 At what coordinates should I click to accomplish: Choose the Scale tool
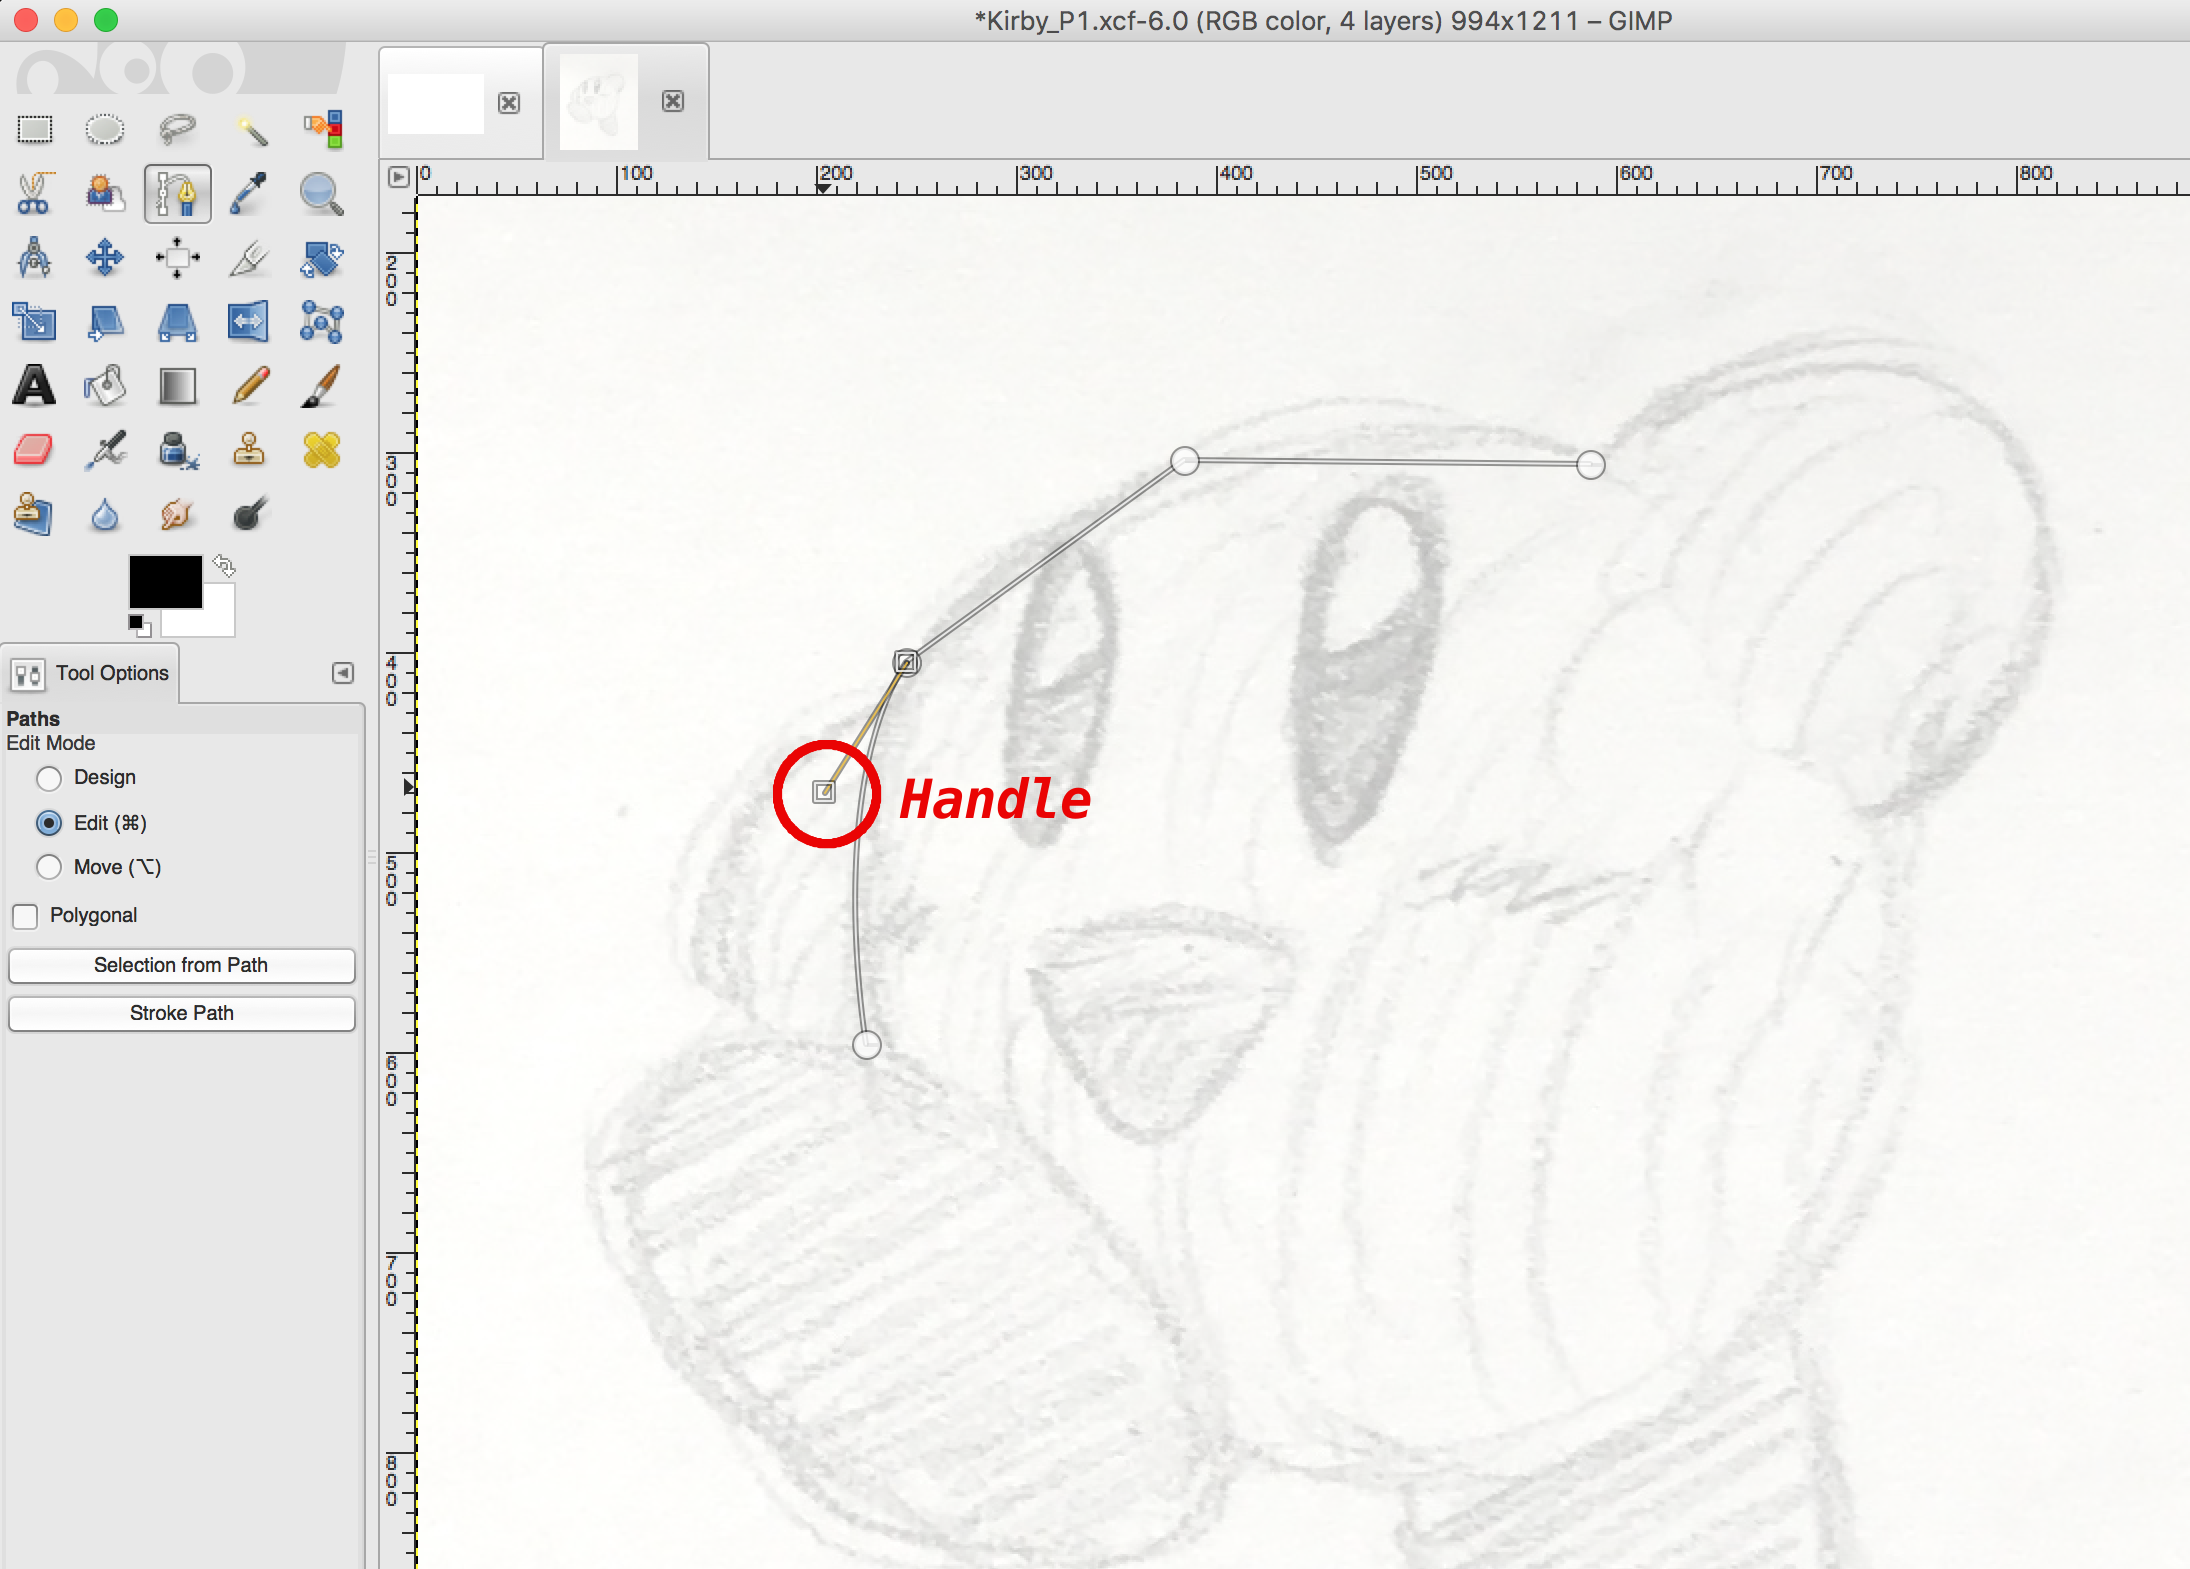click(x=34, y=322)
